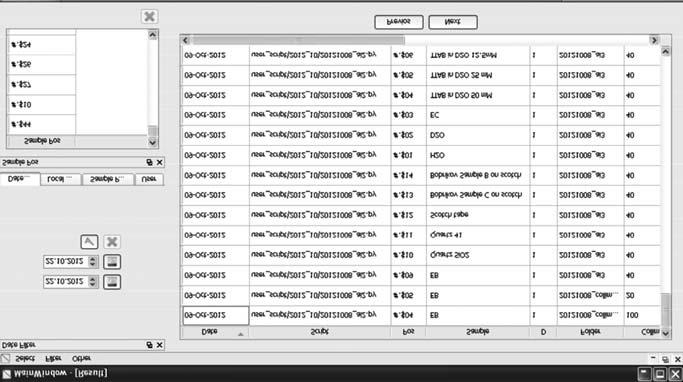The width and height of the screenshot is (683, 382).
Task: Select a.t26 in Sample Pos list
Action: pos(41,64)
